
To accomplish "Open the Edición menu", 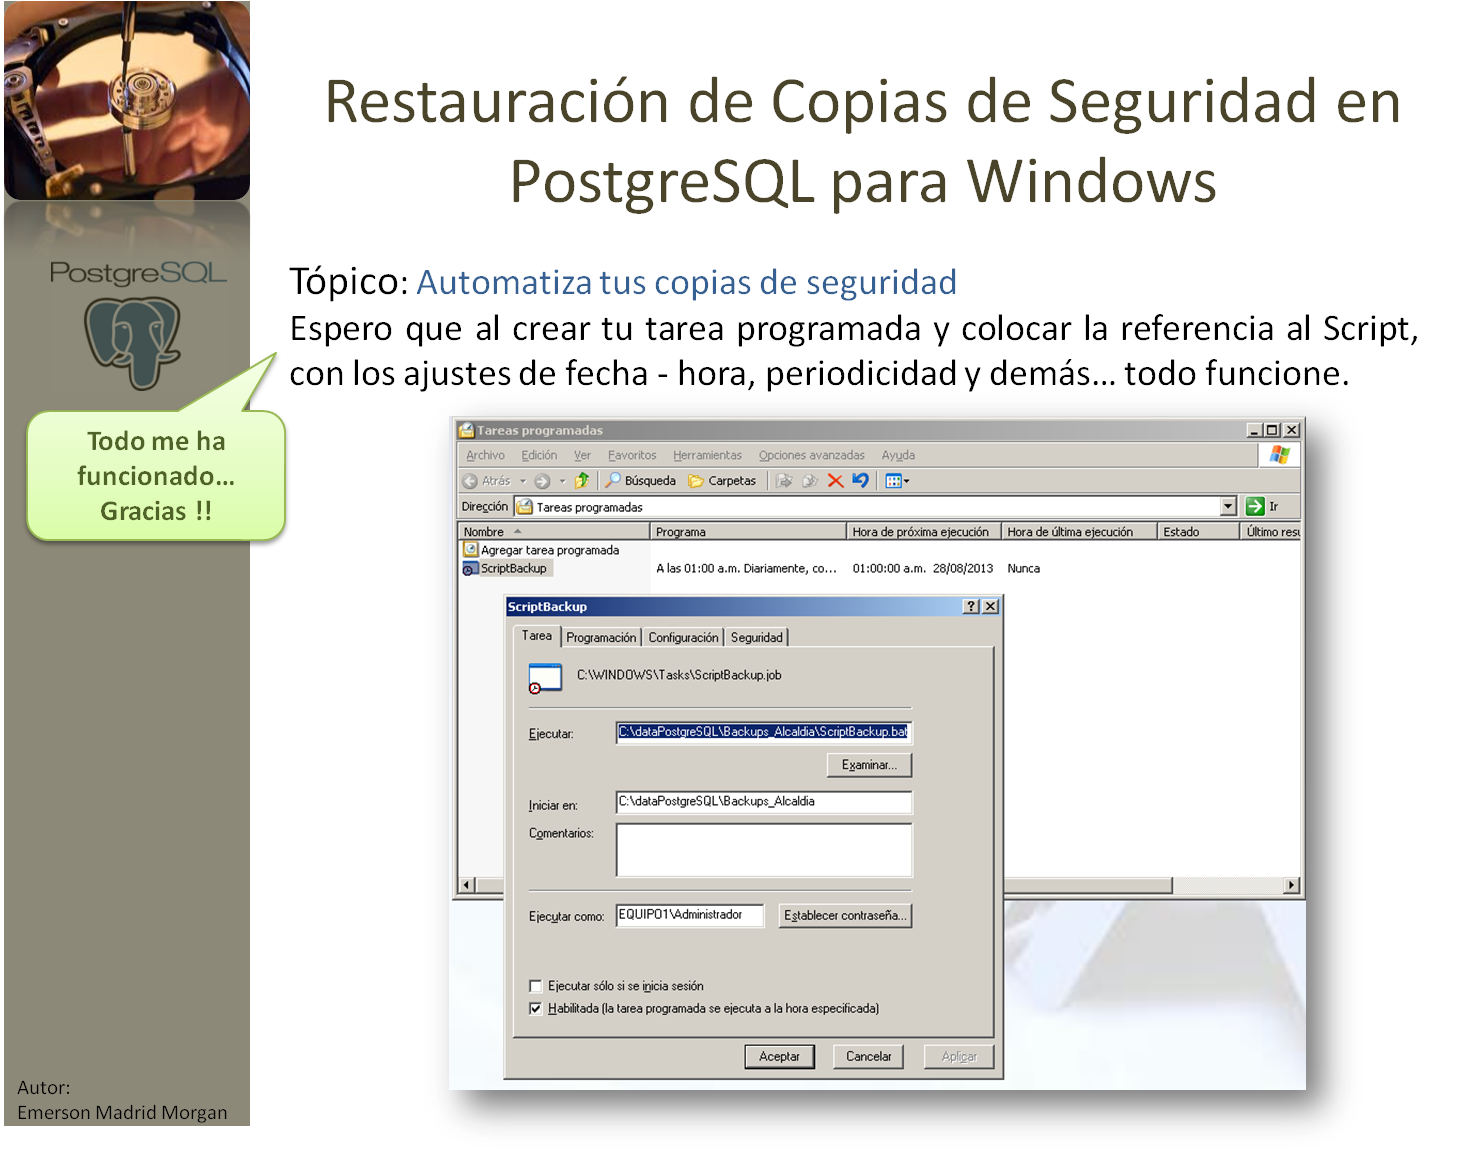I will [539, 455].
